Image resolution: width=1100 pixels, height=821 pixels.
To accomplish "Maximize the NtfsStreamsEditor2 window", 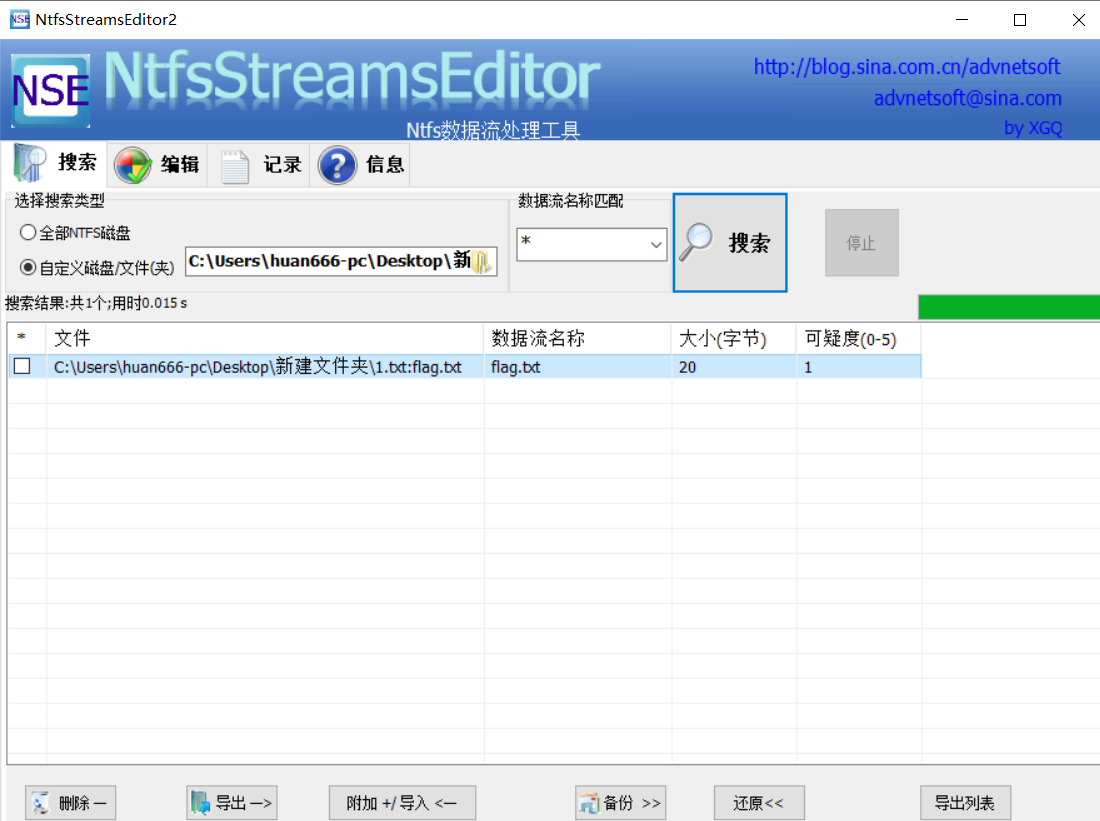I will coord(1020,20).
